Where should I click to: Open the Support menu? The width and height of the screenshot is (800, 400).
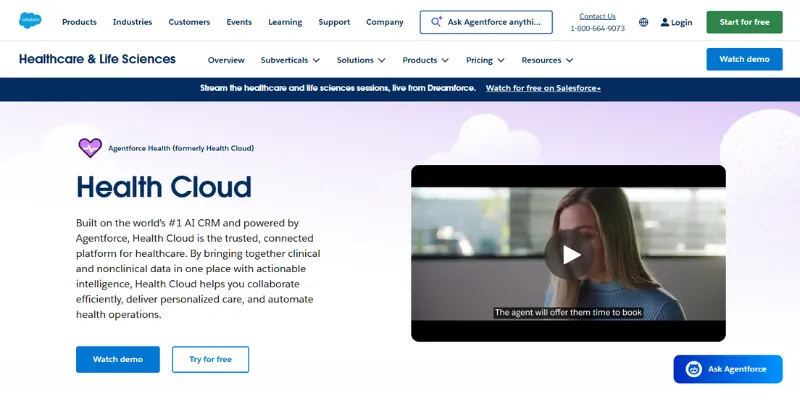click(x=334, y=22)
